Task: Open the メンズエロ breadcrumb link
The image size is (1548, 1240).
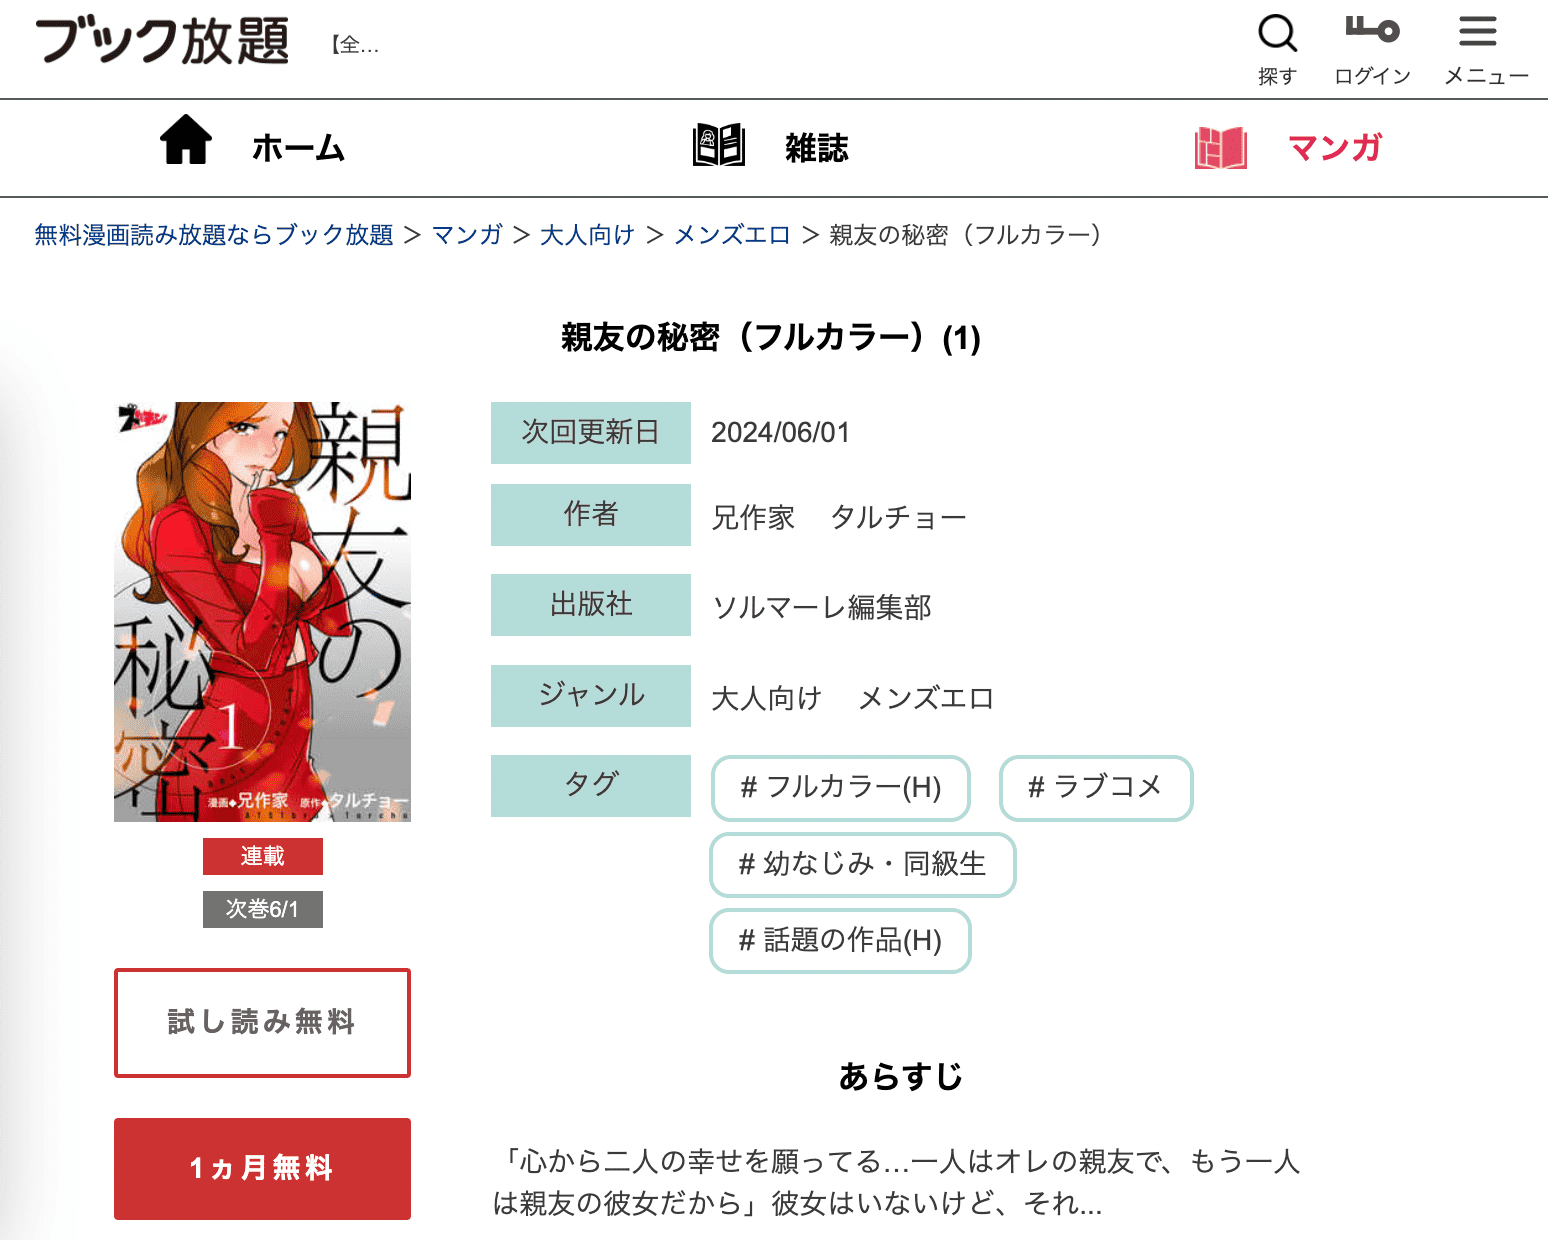Action: tap(732, 235)
